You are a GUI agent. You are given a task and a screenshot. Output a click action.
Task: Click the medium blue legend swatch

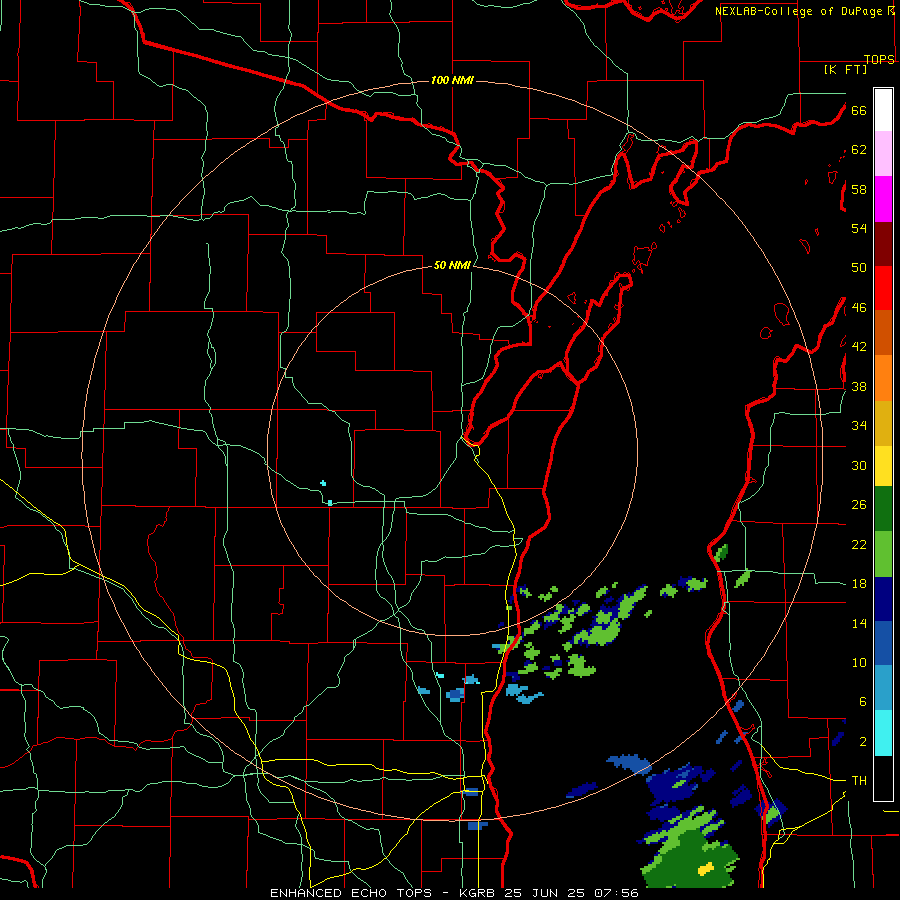point(883,643)
